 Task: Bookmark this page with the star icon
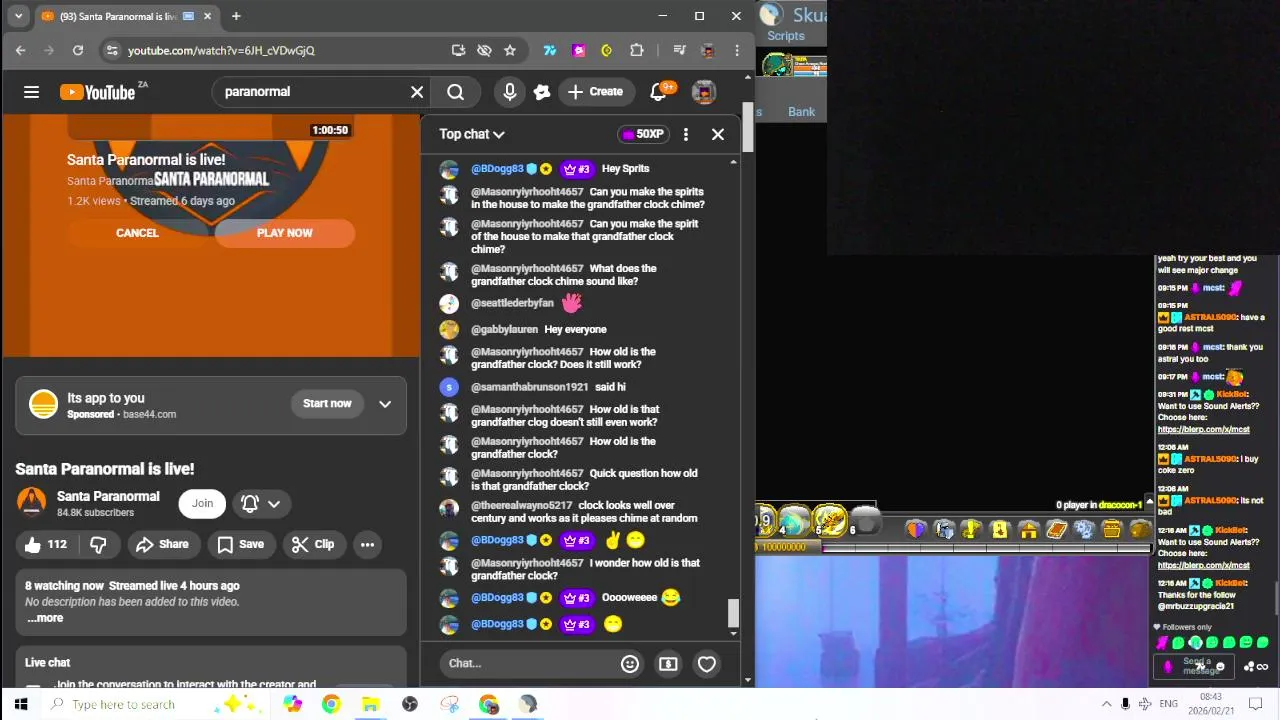tap(510, 50)
